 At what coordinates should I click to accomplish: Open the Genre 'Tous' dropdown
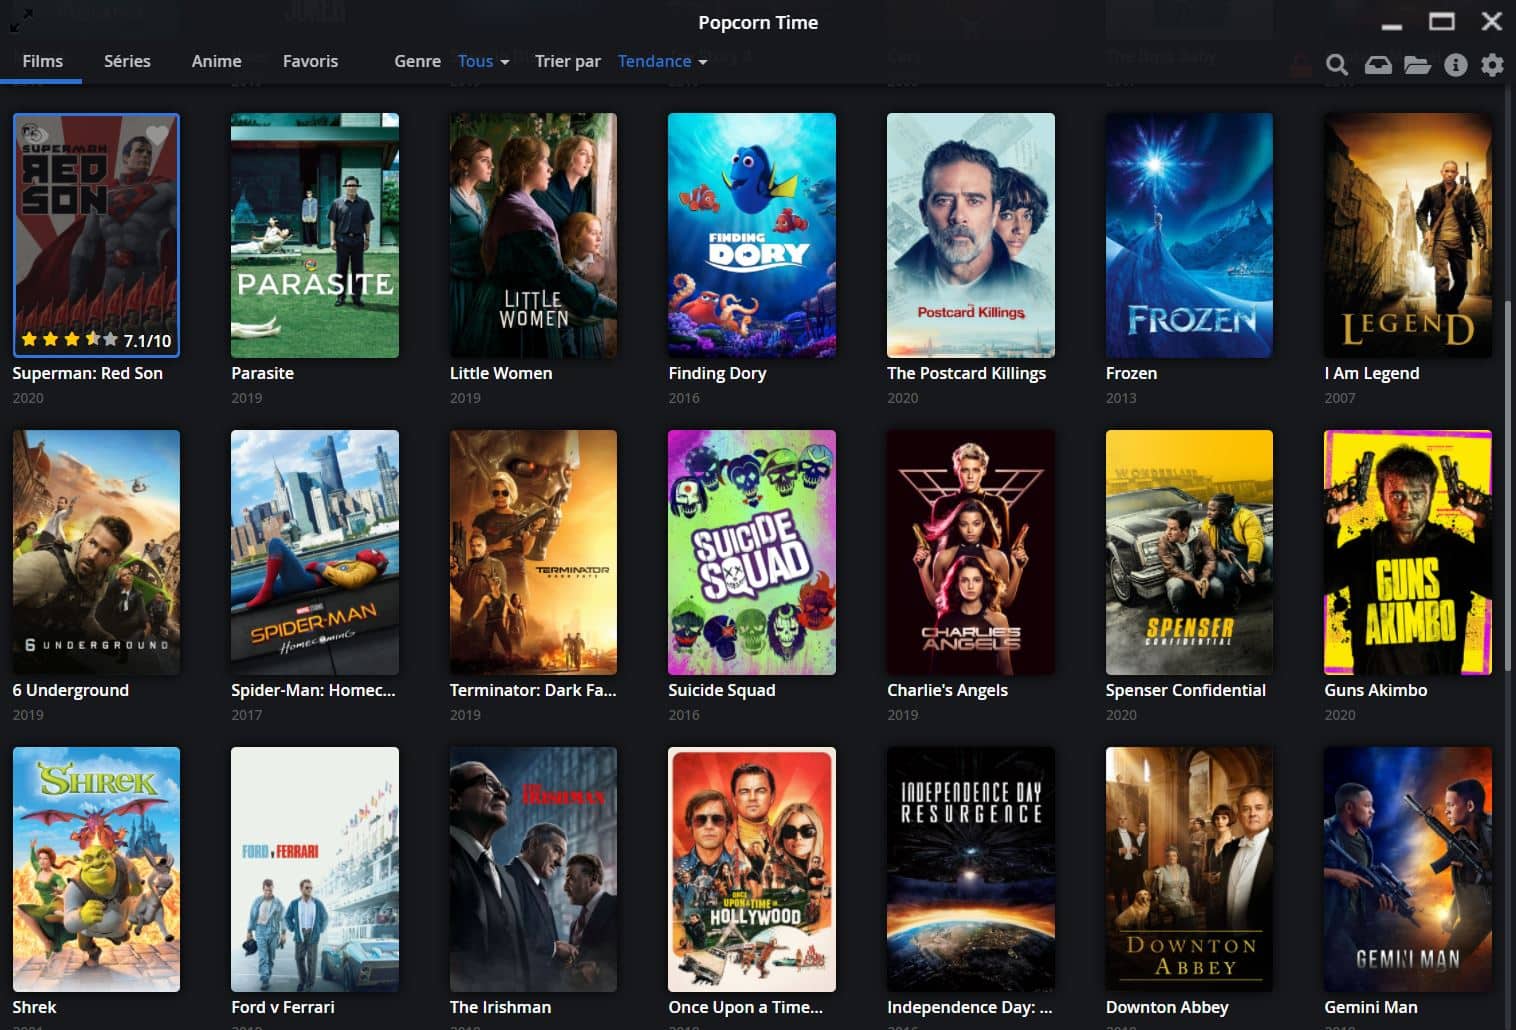(x=483, y=61)
